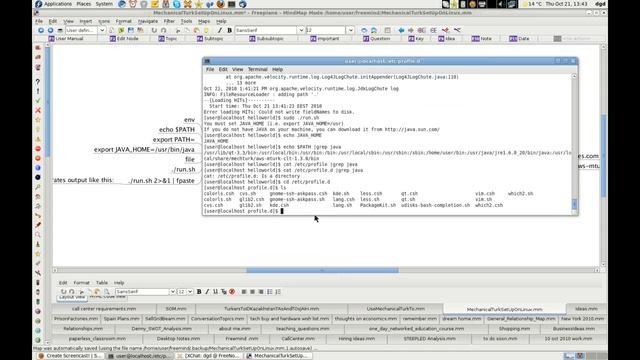This screenshot has height=360, width=640.
Task: Toggle bold in the note editor toolbar
Action: pos(199,292)
